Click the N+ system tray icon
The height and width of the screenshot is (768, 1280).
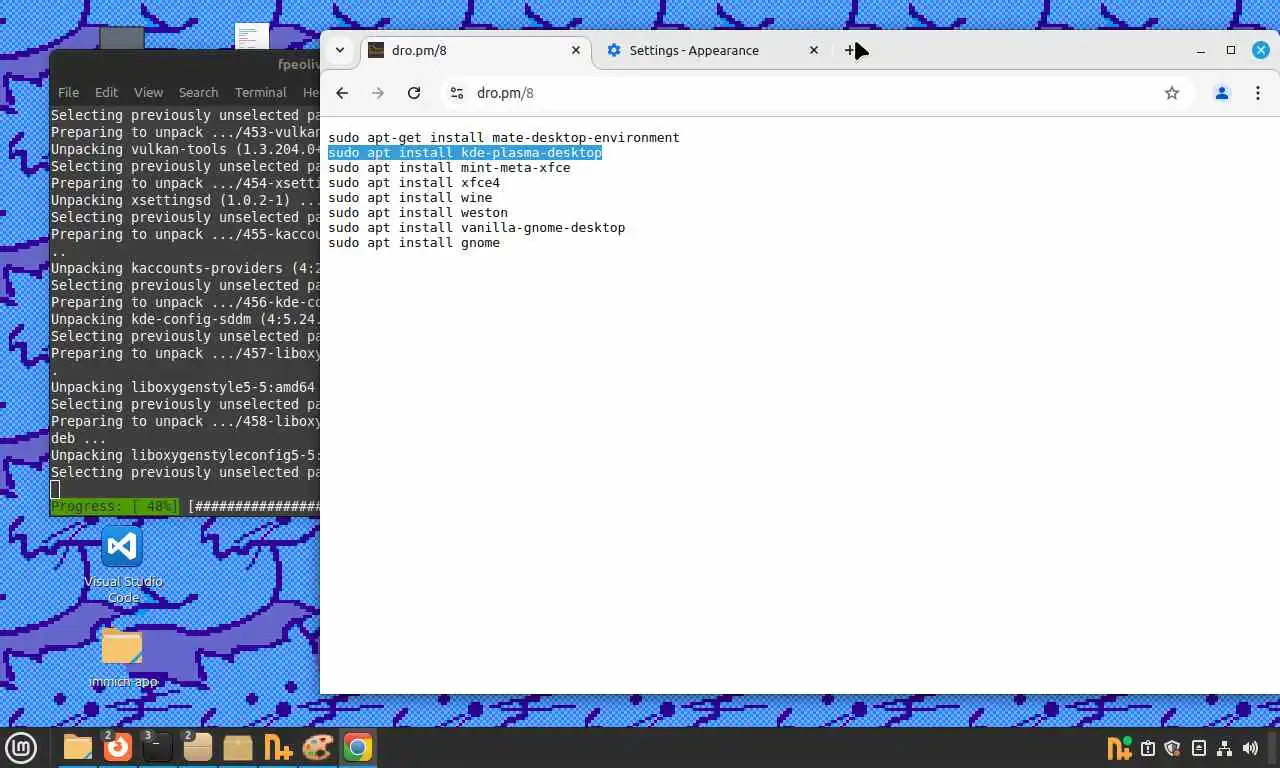pos(1120,747)
